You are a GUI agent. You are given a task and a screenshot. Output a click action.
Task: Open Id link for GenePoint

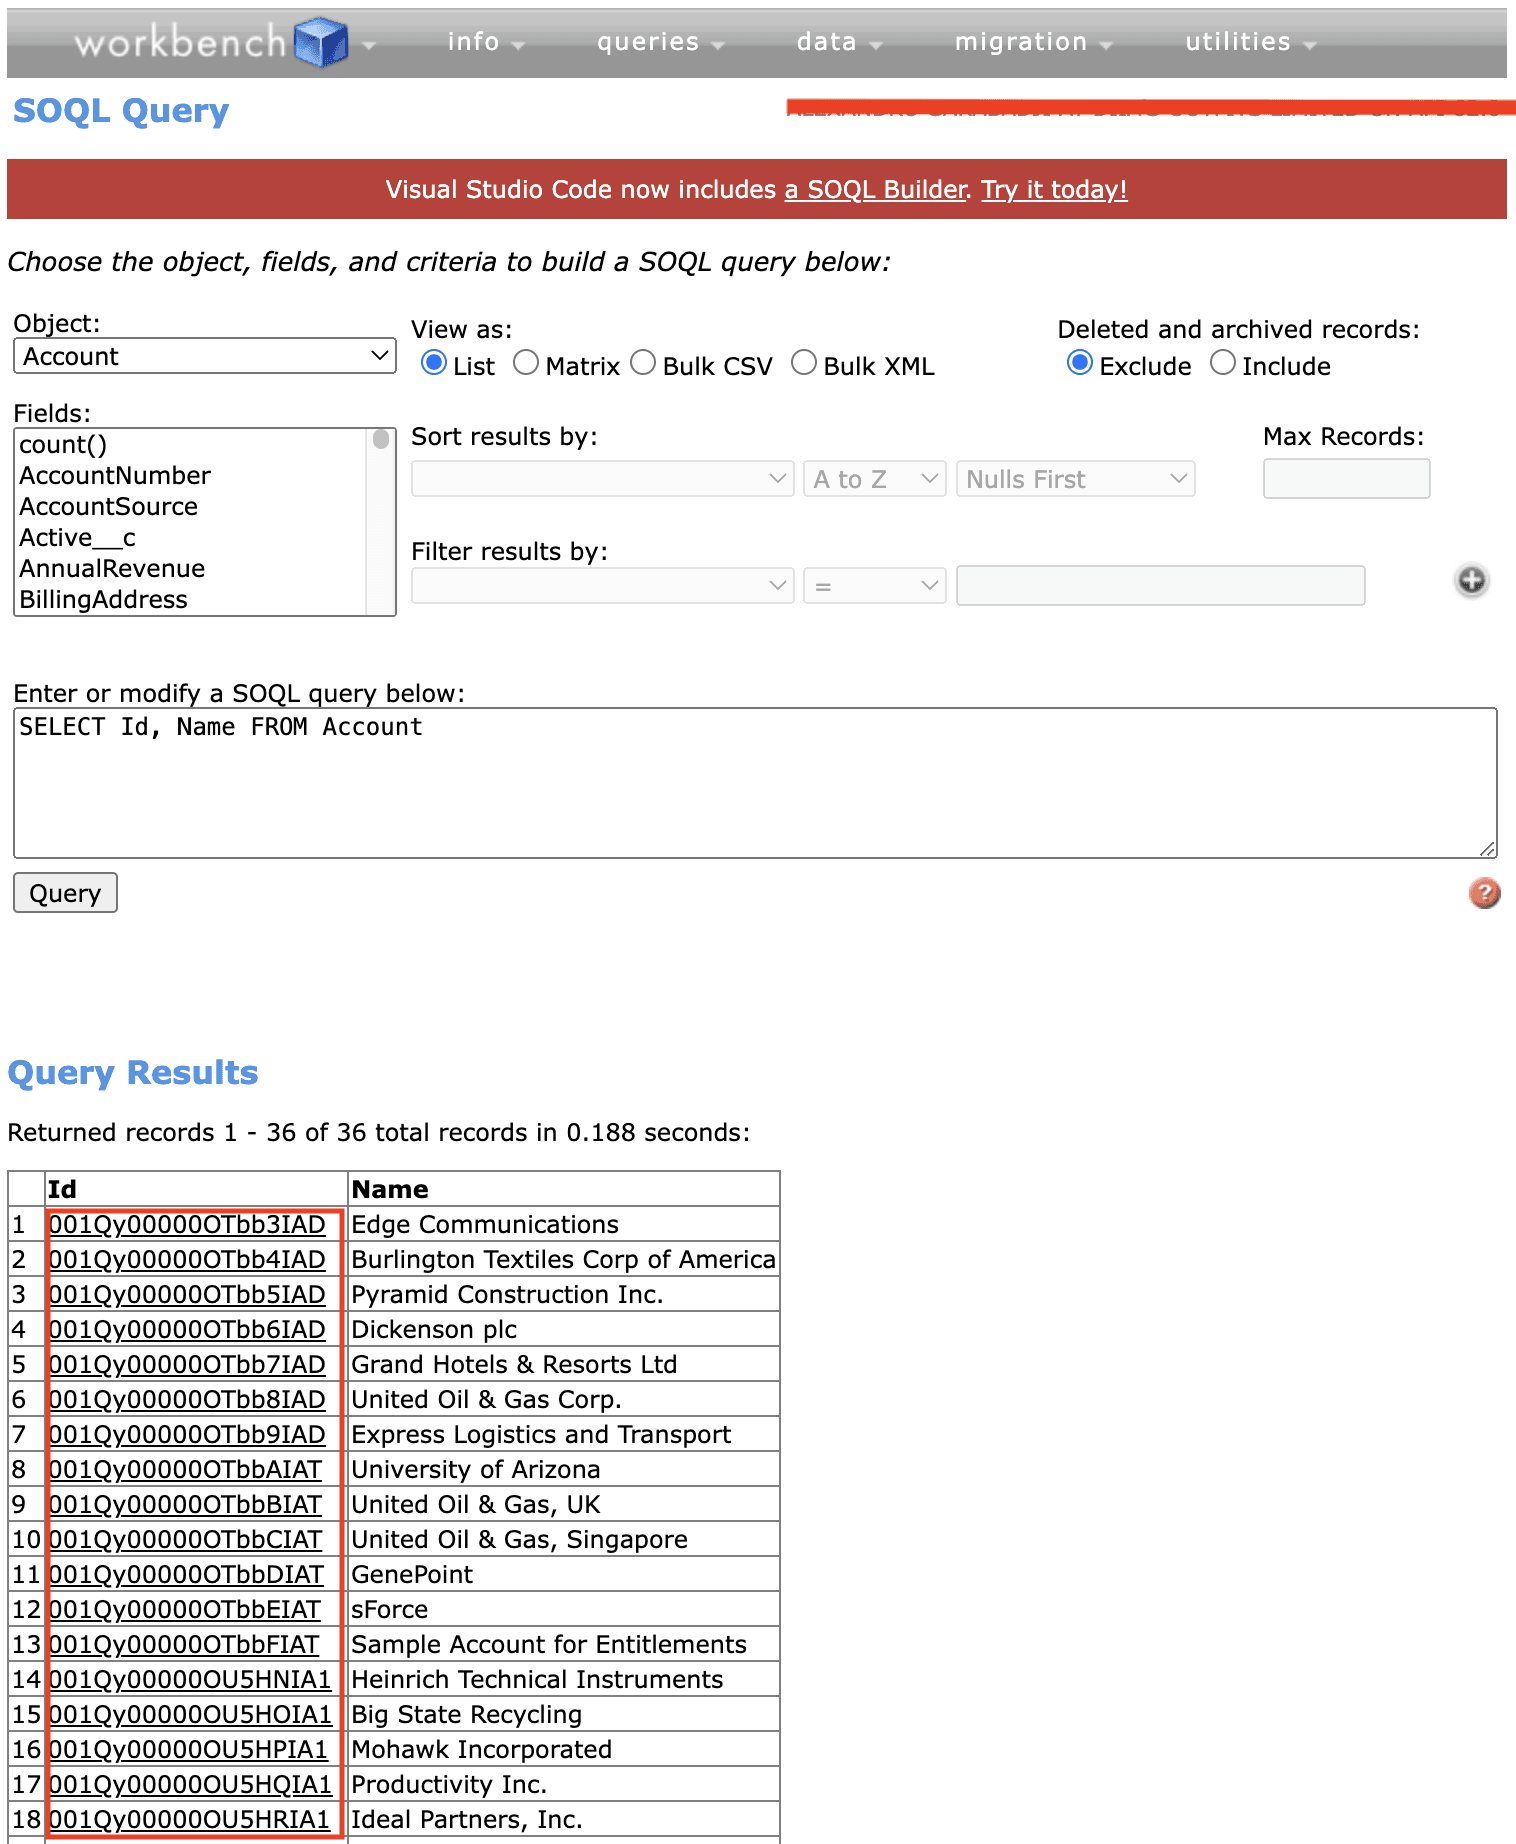[x=187, y=1574]
